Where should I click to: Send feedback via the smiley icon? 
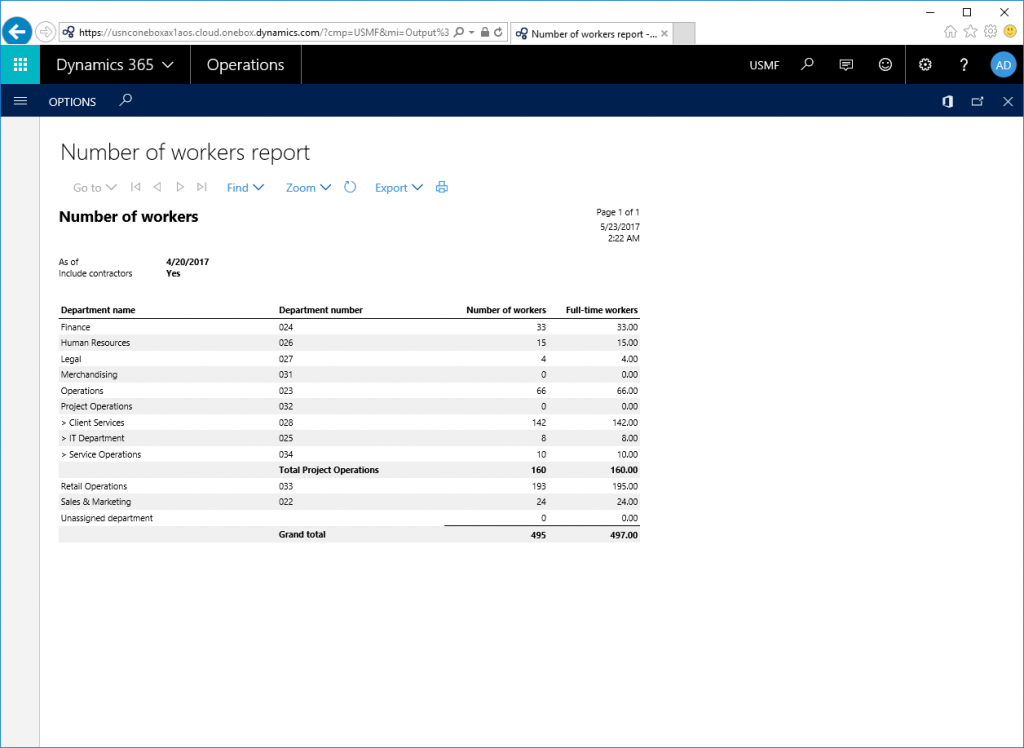[885, 64]
